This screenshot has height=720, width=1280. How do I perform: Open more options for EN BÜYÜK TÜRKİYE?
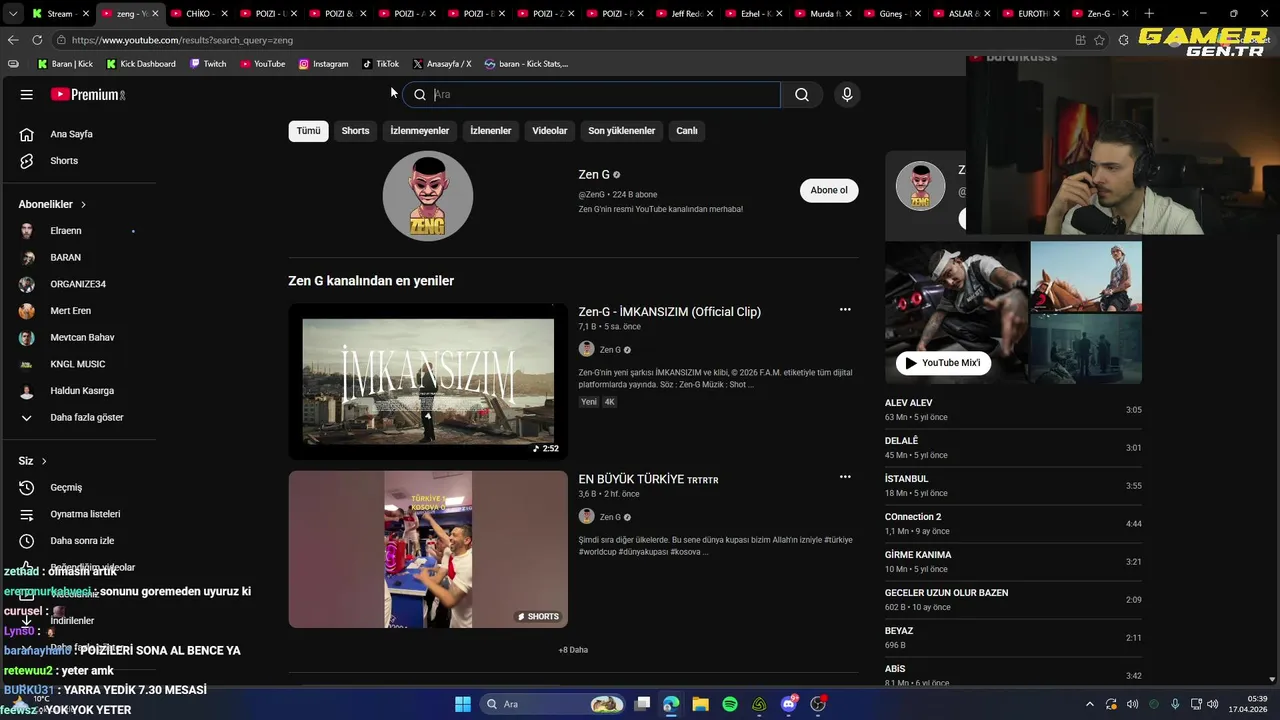845,477
